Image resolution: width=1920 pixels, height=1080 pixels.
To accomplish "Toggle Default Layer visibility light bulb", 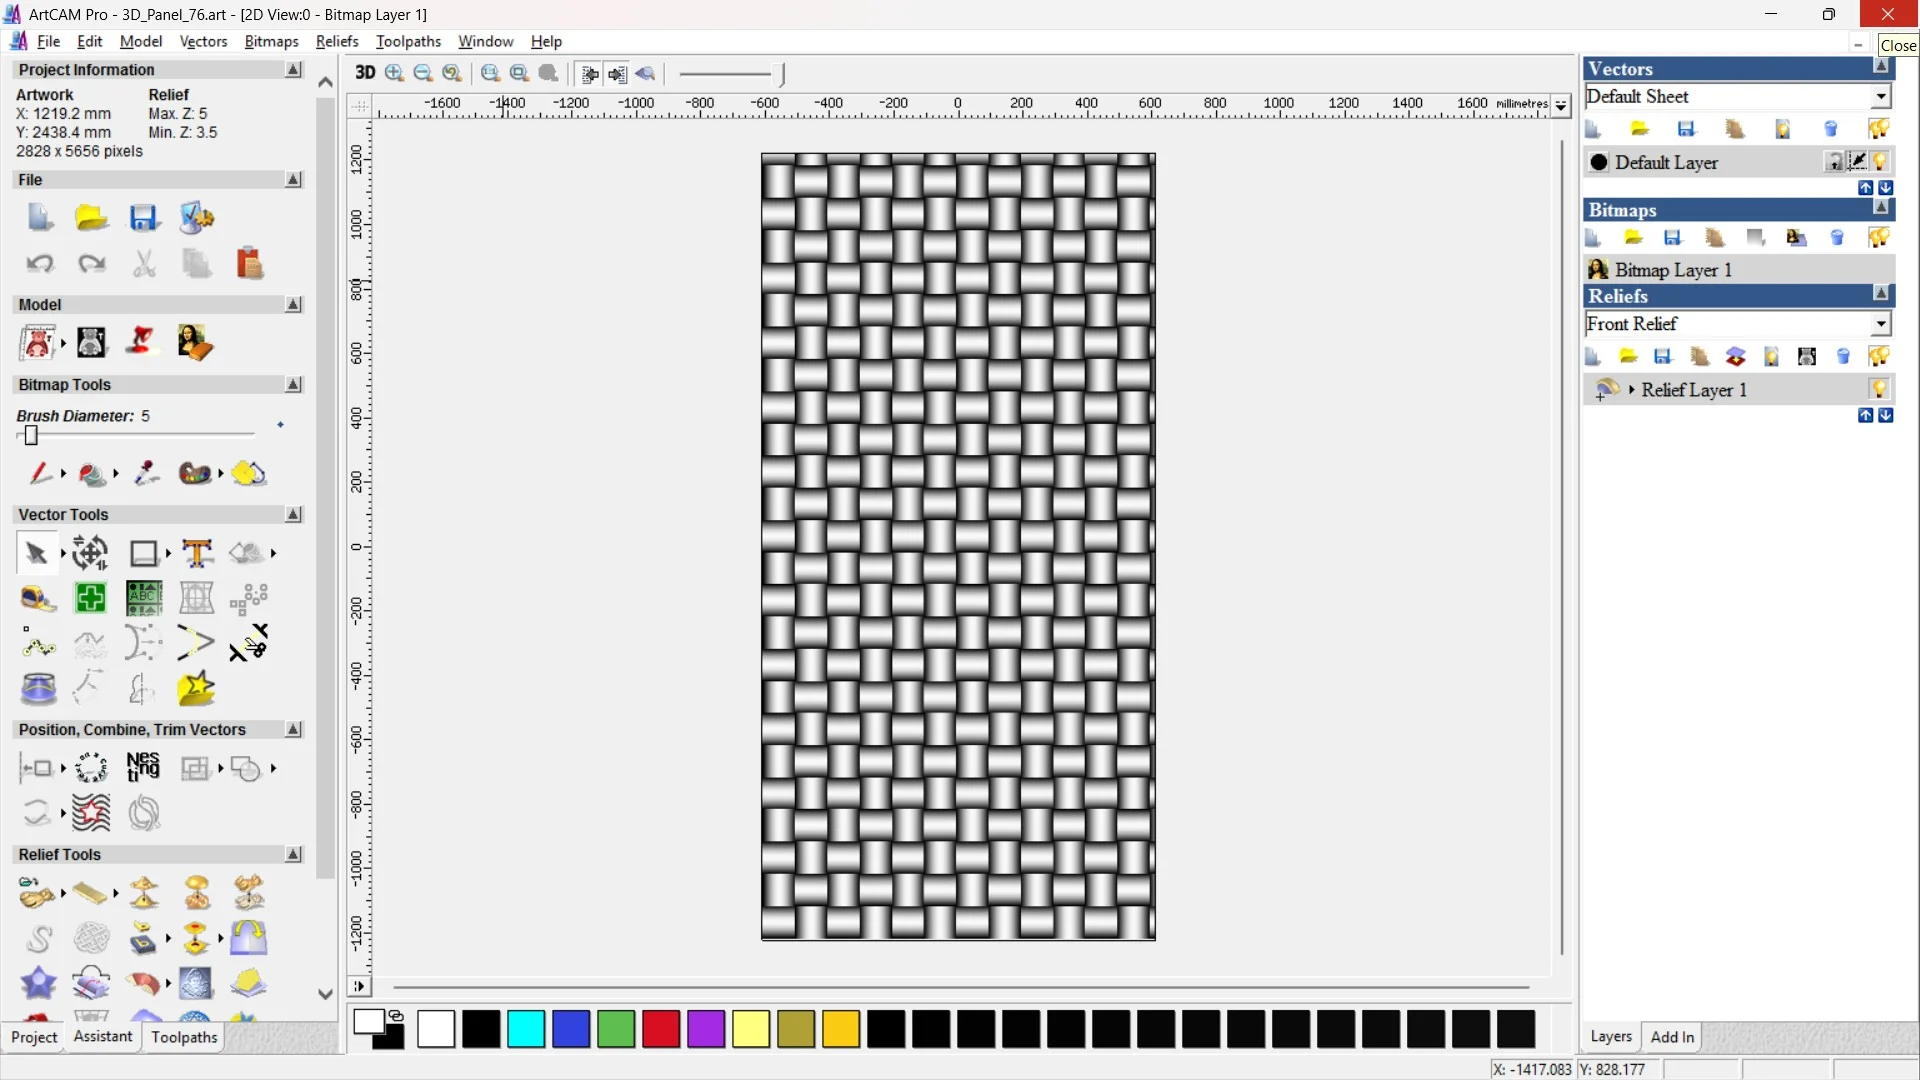I will 1880,162.
